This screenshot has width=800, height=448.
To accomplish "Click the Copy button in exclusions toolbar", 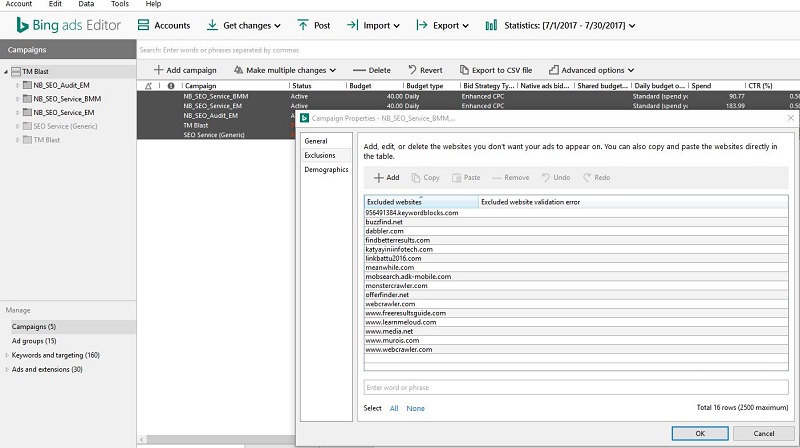I will [x=426, y=178].
